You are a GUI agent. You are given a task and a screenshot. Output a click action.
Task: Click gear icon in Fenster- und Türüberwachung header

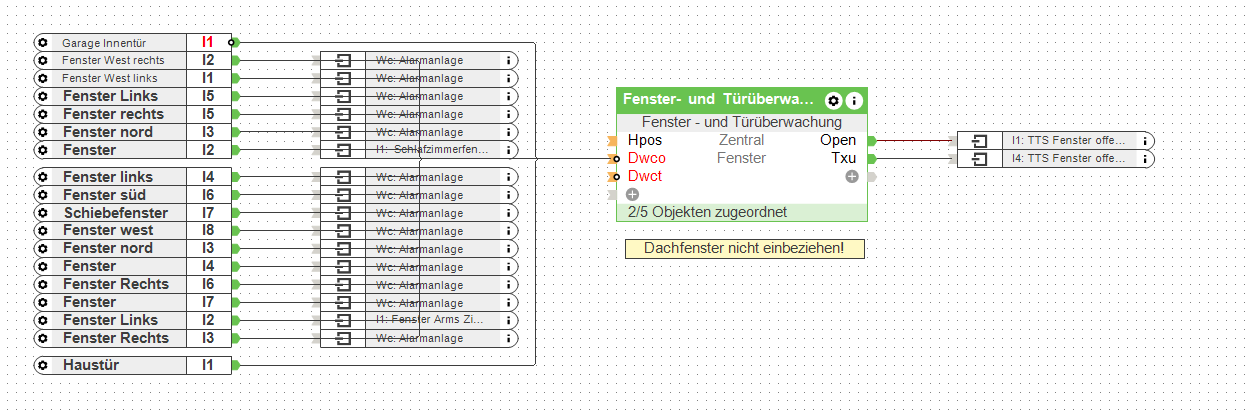pos(834,101)
